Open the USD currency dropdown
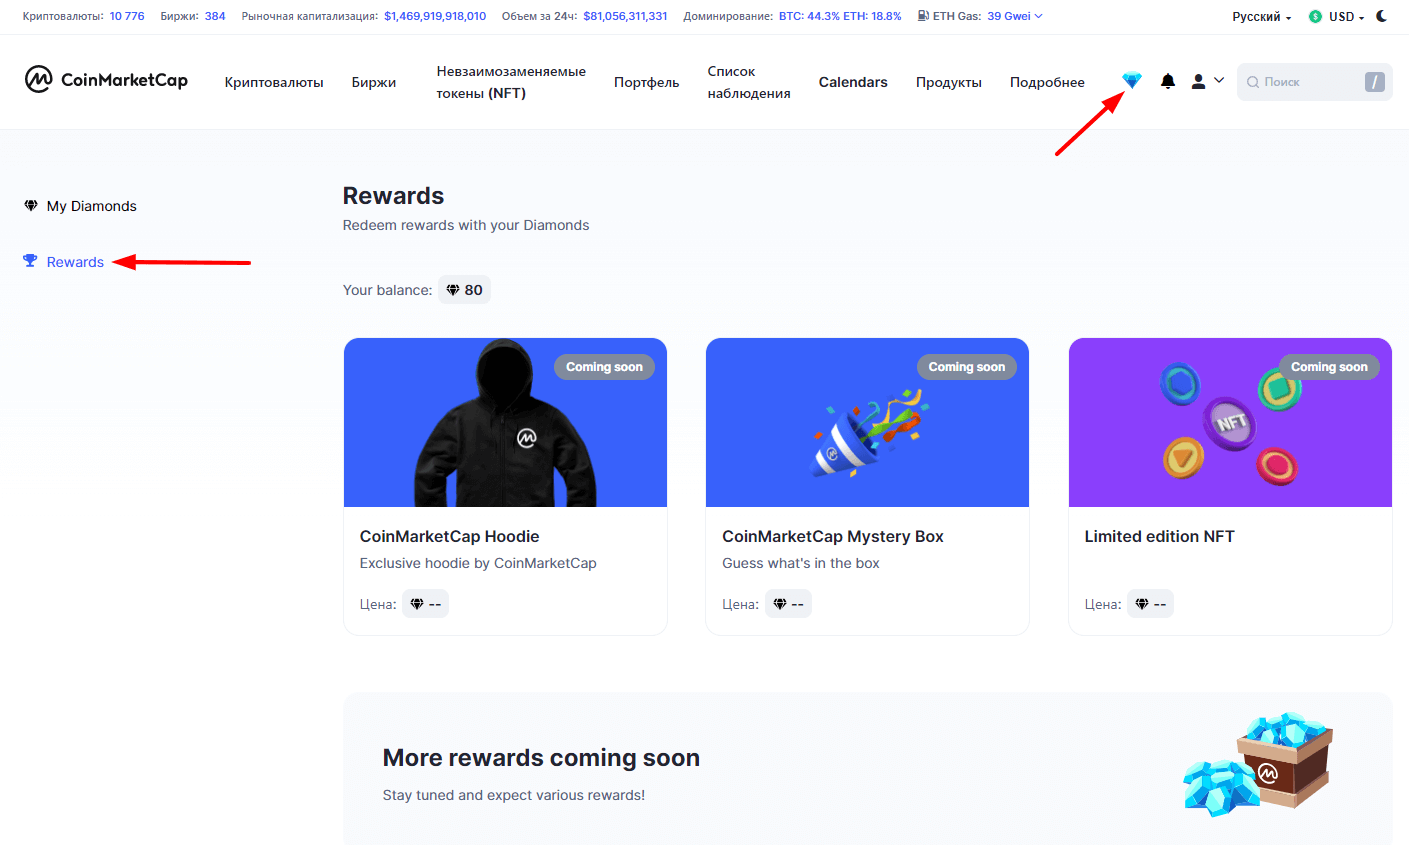Screen dimensions: 1409x845 pyautogui.click(x=1346, y=17)
